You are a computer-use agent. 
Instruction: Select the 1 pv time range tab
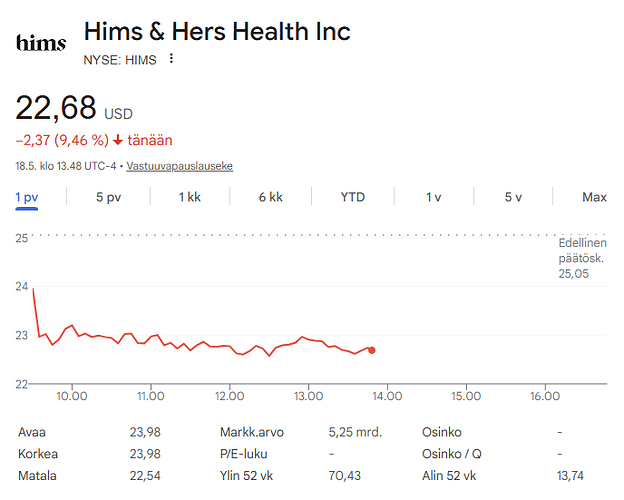(x=27, y=197)
